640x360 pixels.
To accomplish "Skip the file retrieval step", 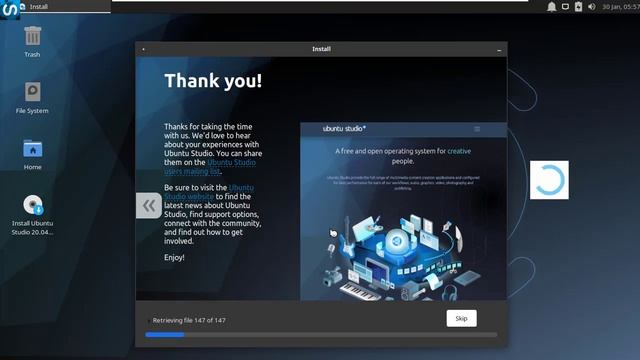I will (x=461, y=318).
